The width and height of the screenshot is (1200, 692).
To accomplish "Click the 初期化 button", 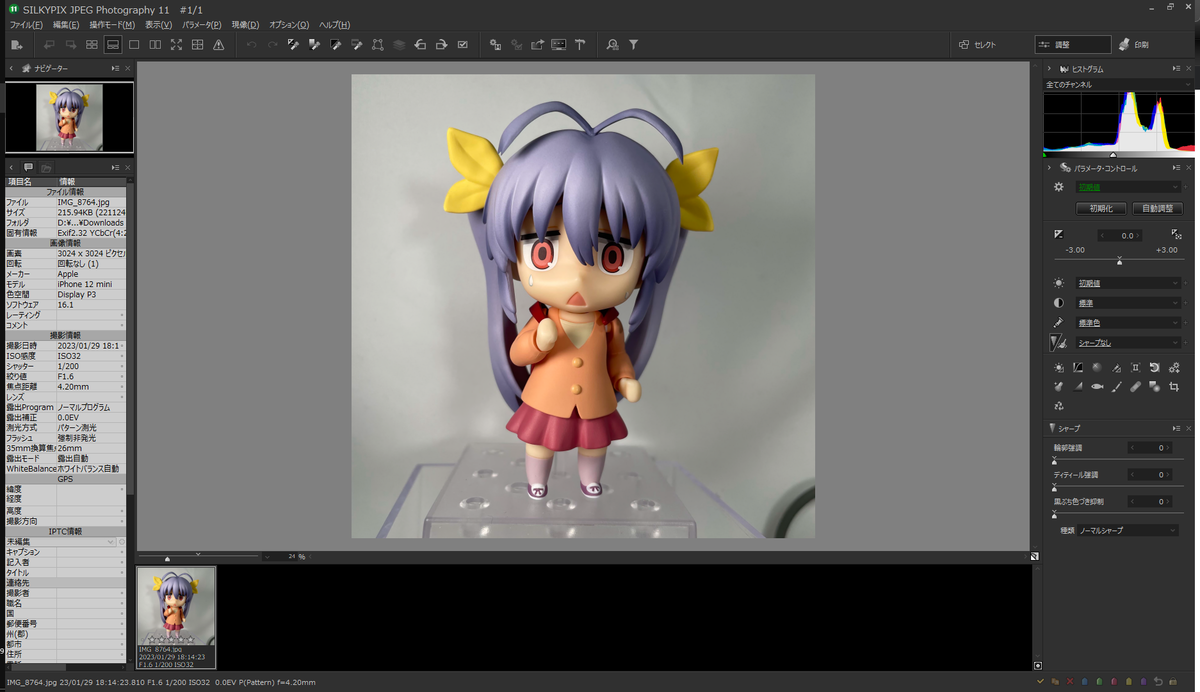I will (x=1101, y=209).
